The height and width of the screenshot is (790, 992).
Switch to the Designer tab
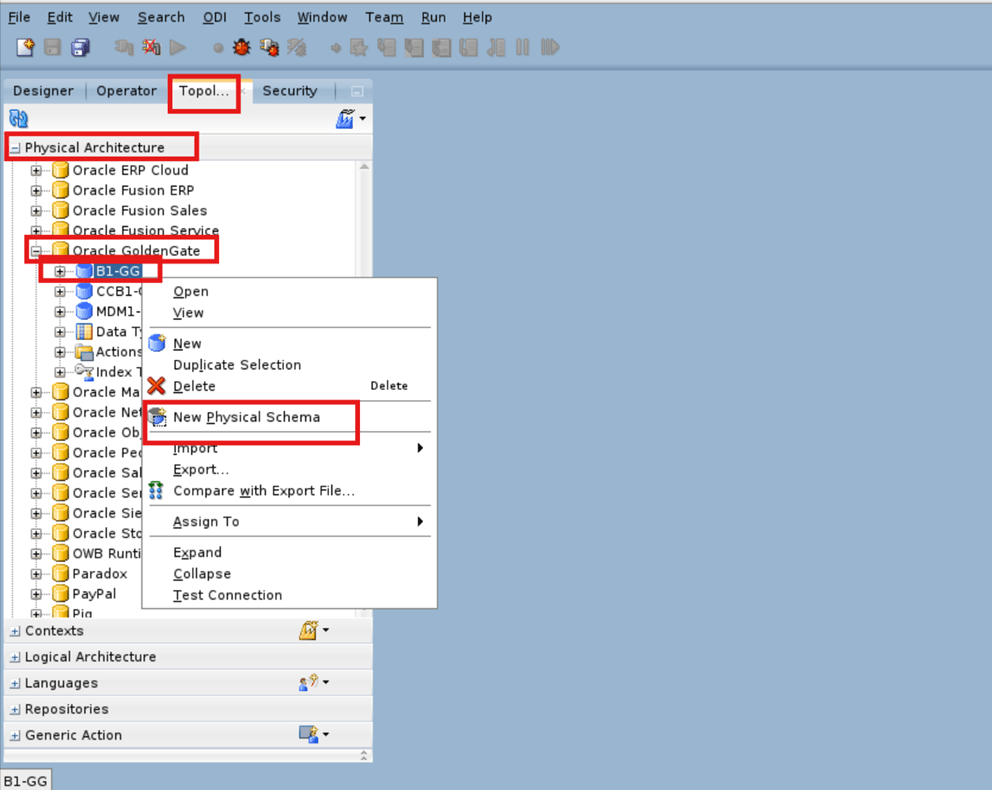tap(43, 90)
